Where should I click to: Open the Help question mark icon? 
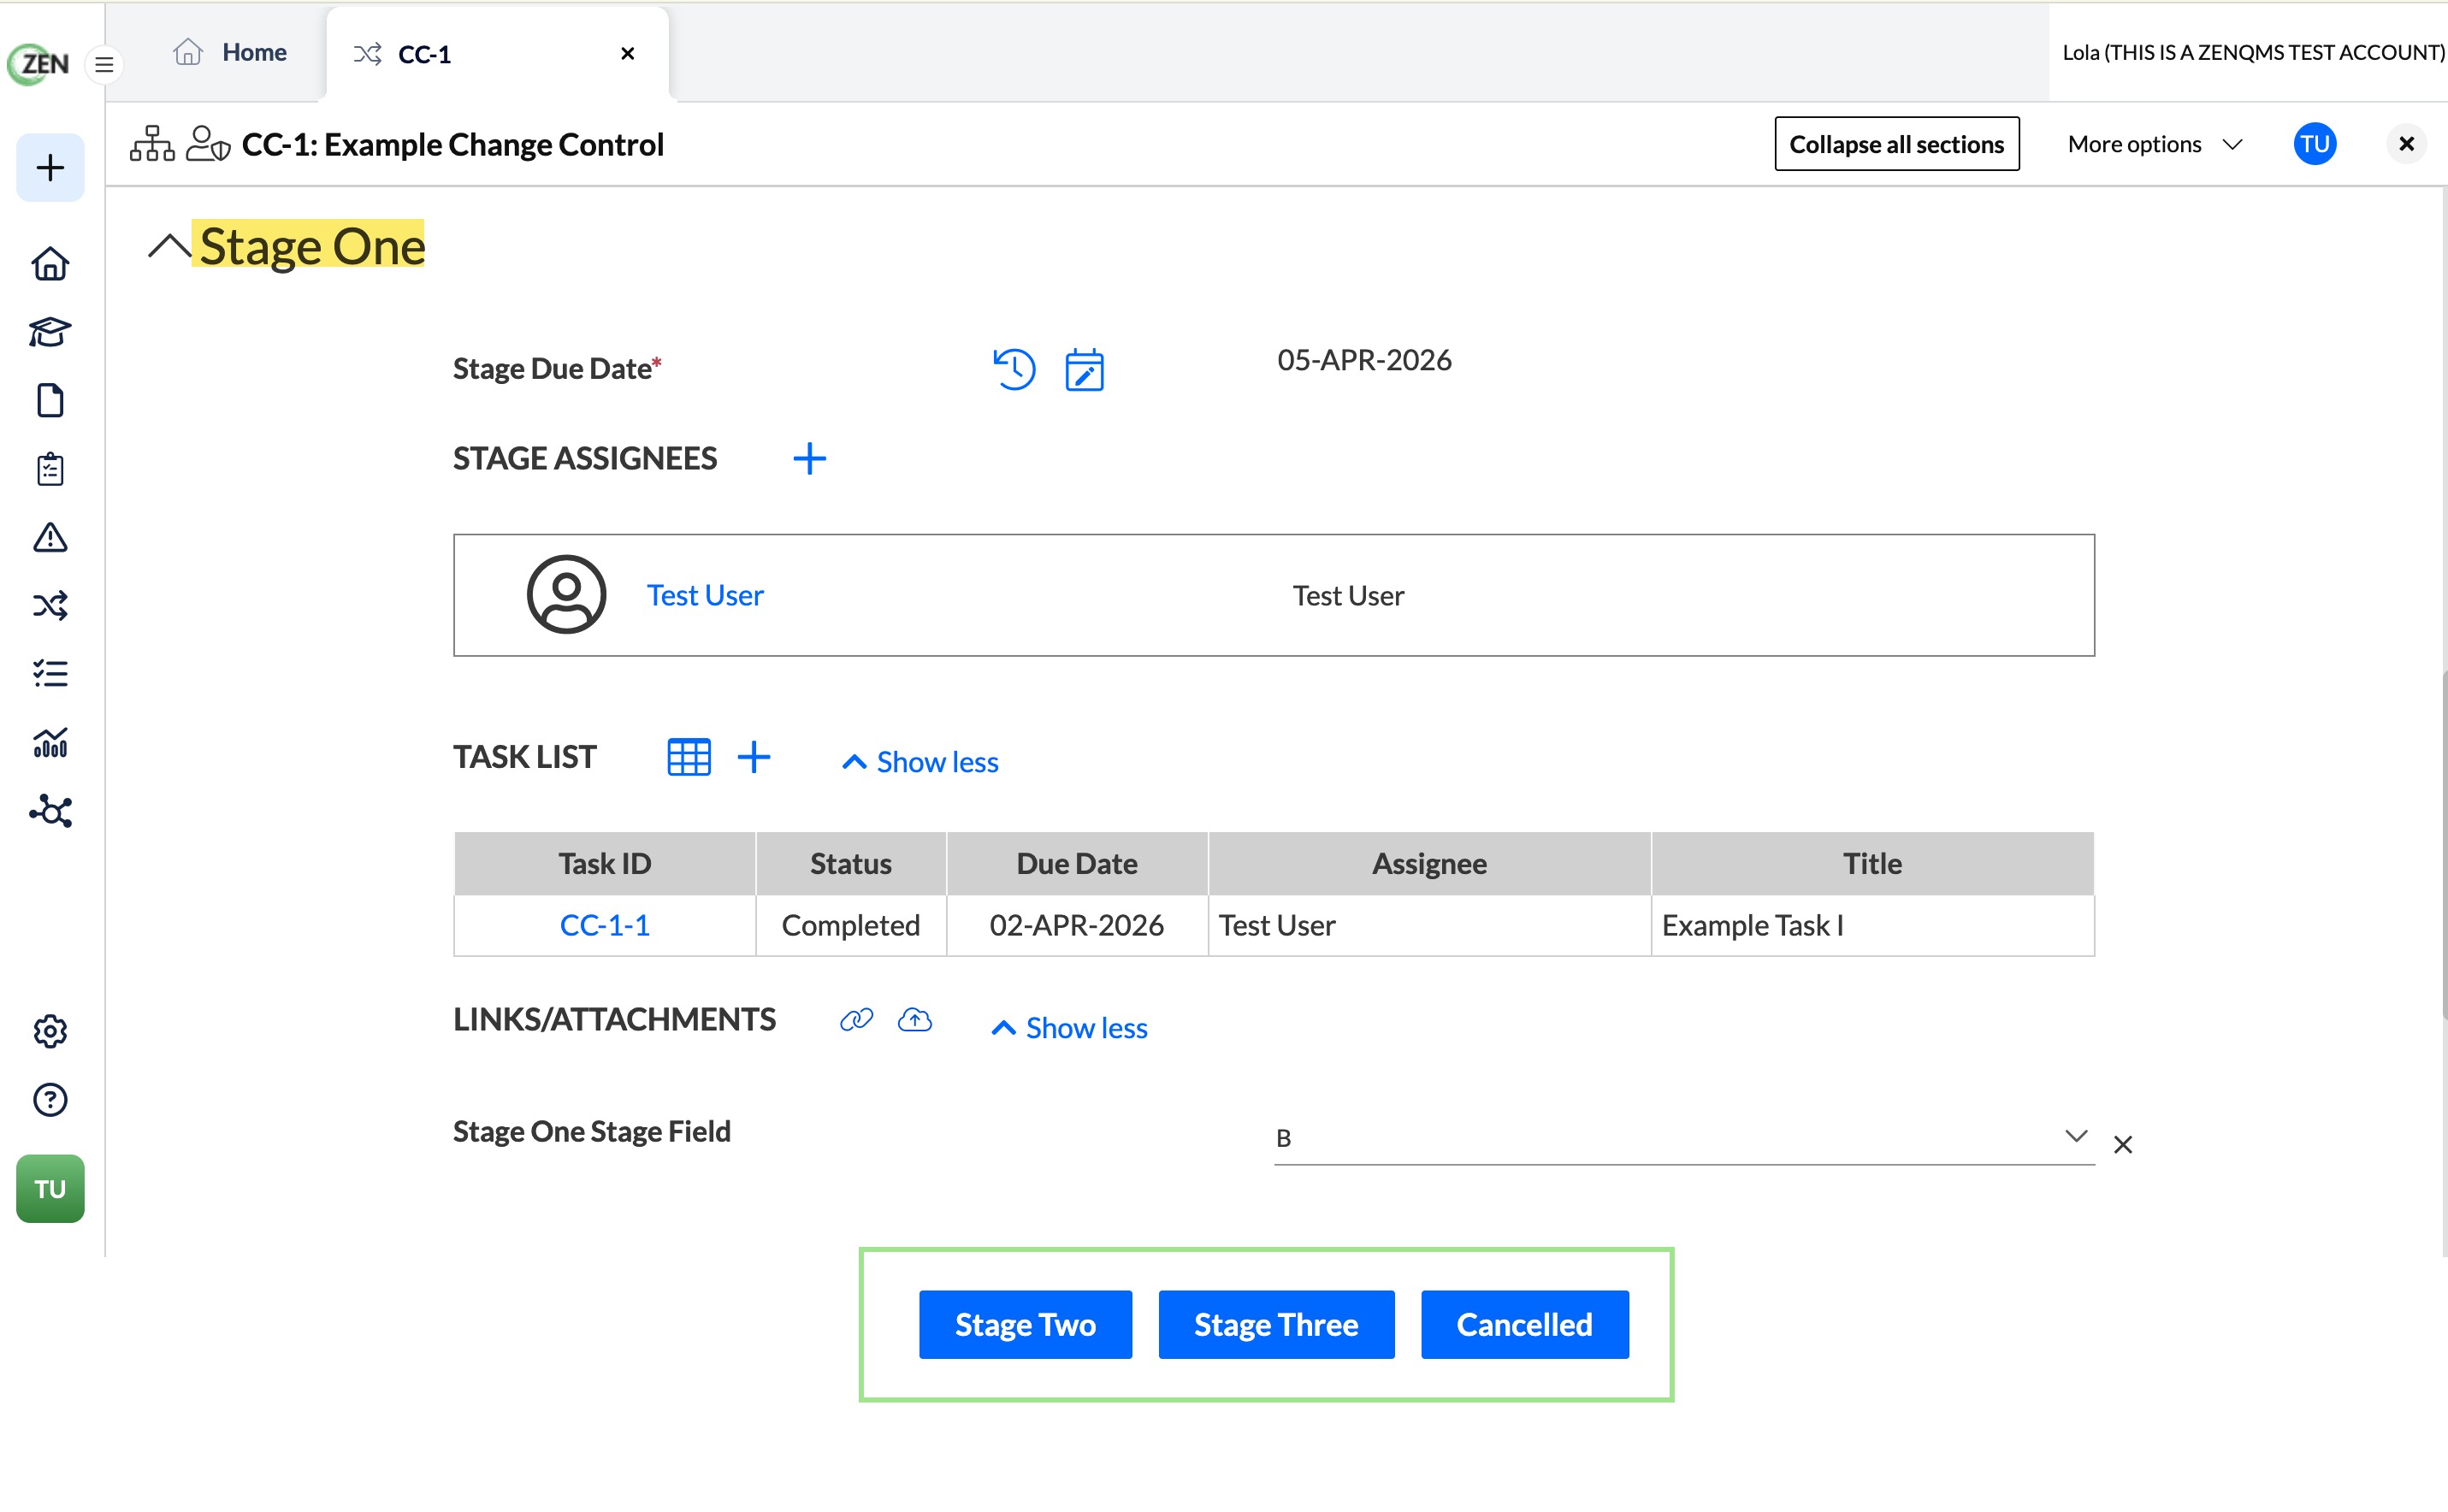50,1100
